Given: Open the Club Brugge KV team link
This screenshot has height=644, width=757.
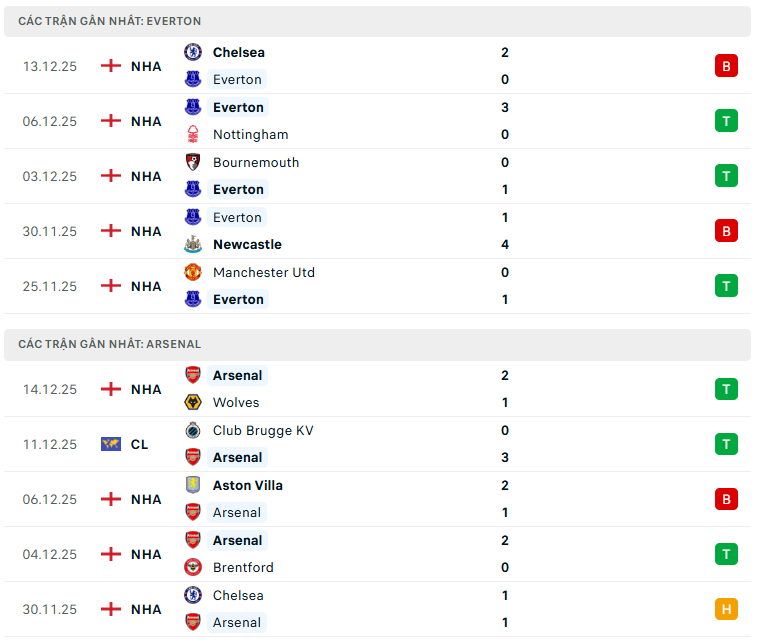Looking at the screenshot, I should (262, 430).
